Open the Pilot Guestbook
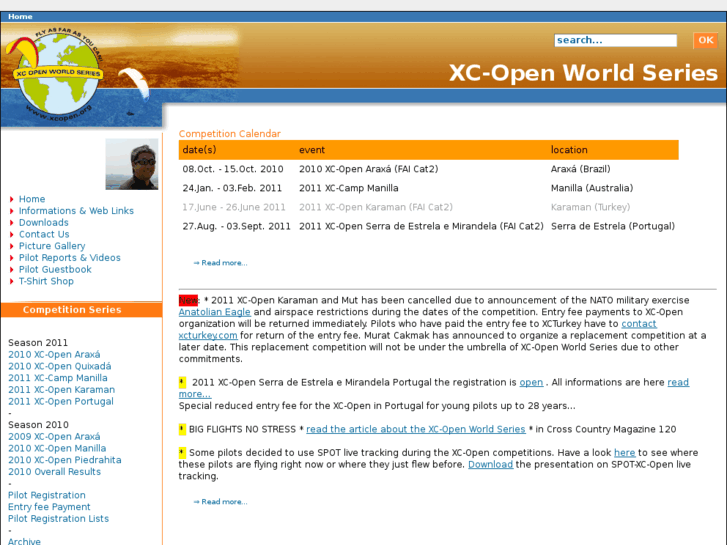Screen dimensions: 727x545 pos(55,269)
